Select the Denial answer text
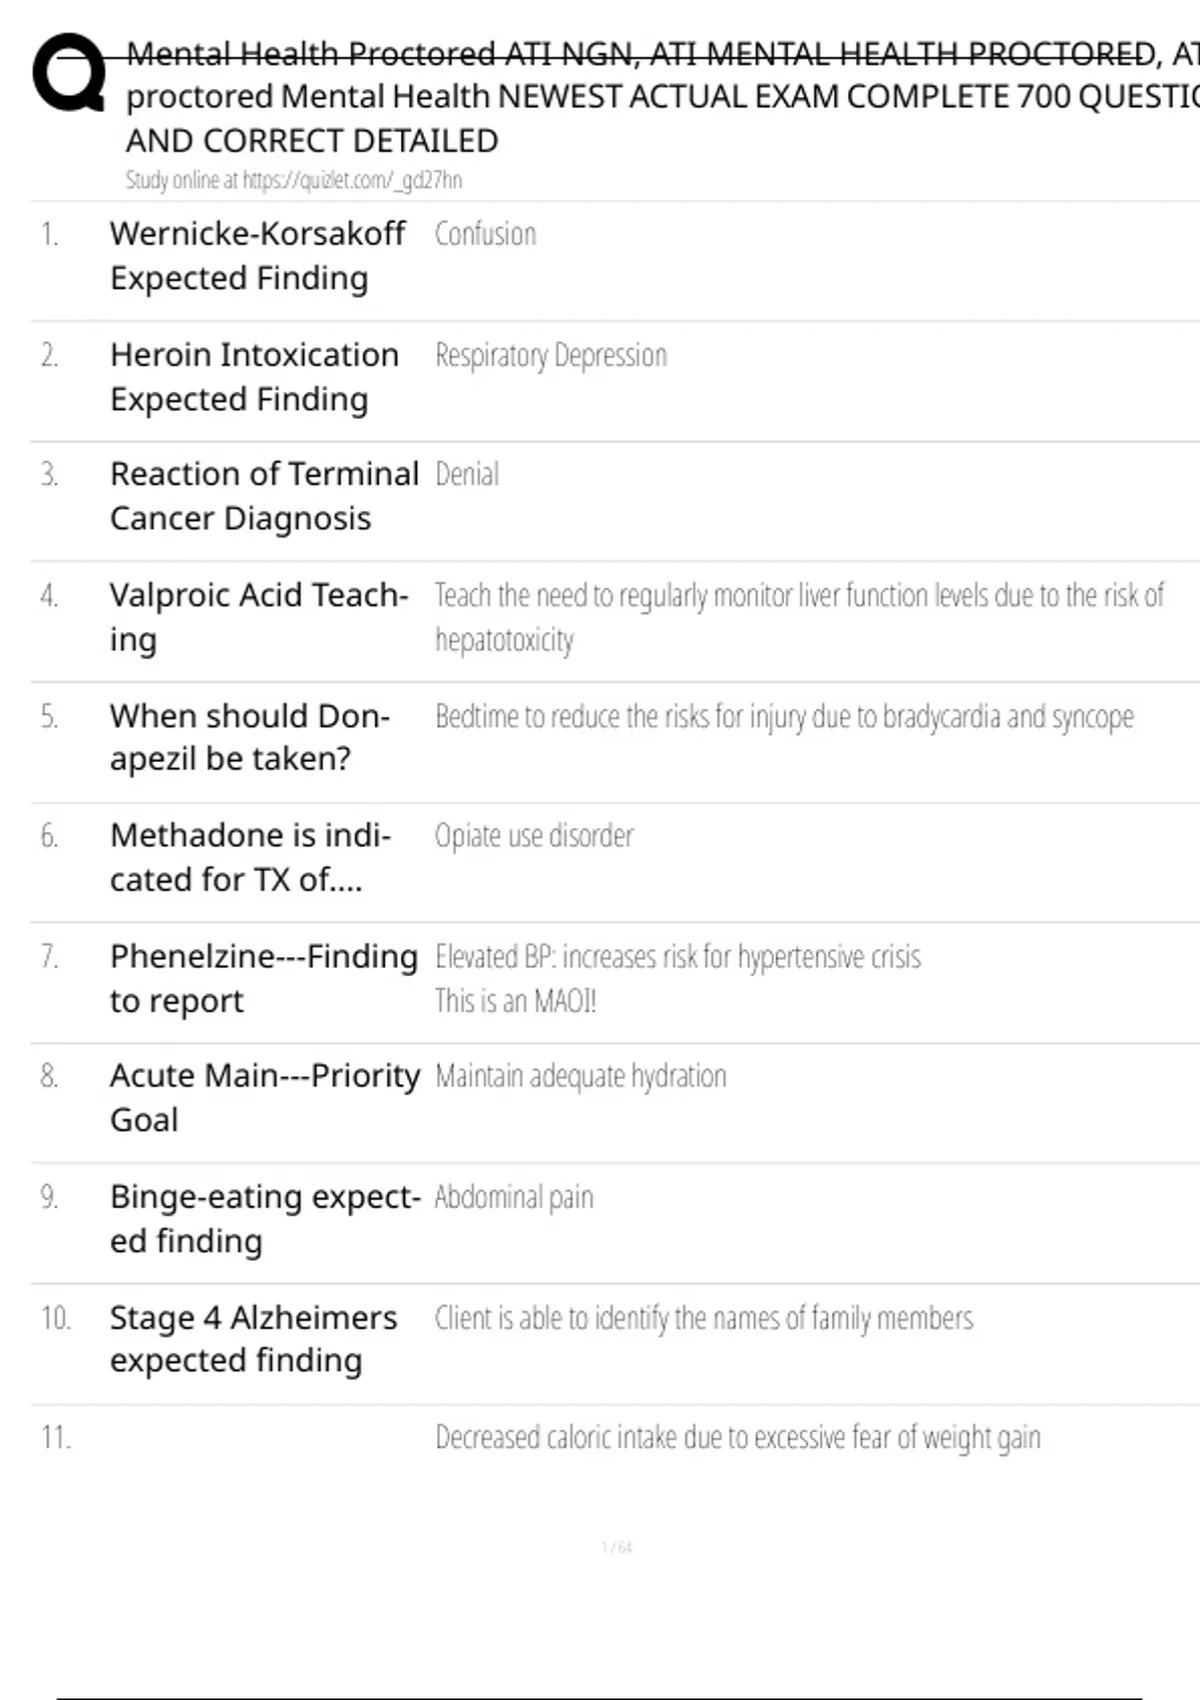The image size is (1200, 1700). pyautogui.click(x=467, y=474)
